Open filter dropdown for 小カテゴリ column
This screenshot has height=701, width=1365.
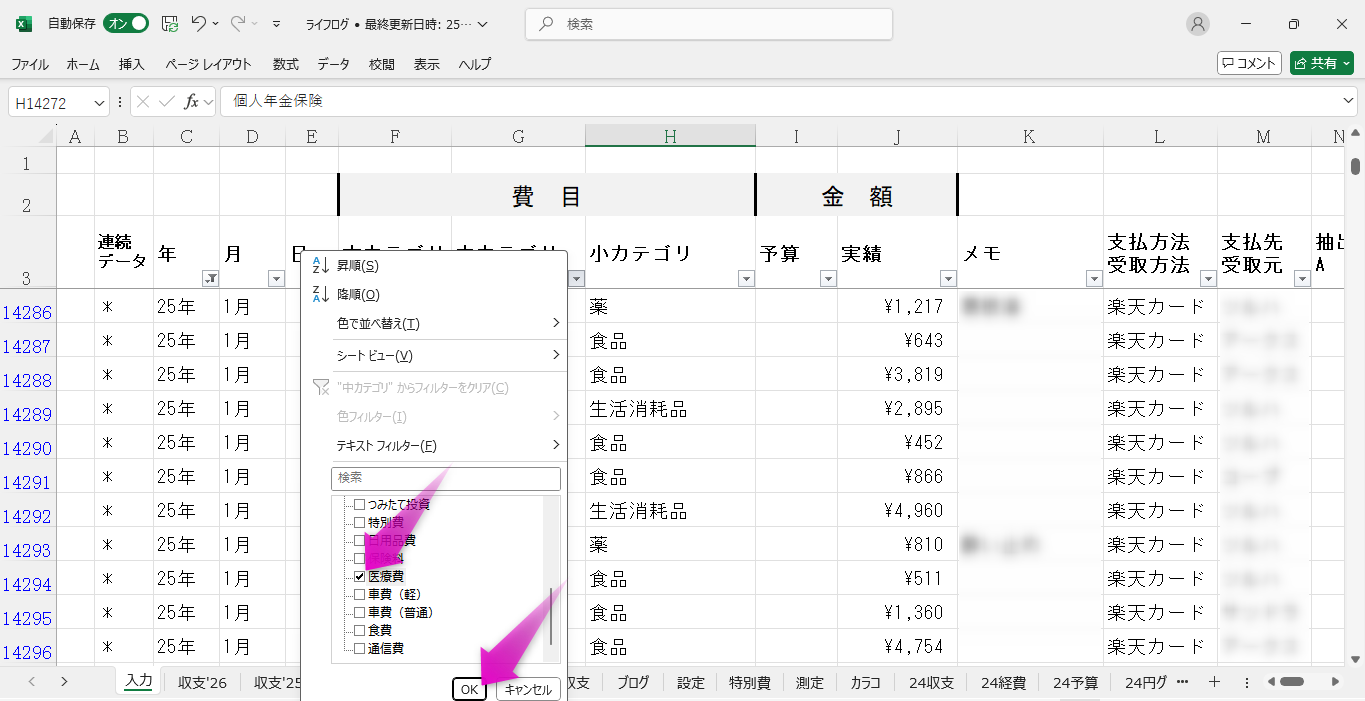point(746,279)
